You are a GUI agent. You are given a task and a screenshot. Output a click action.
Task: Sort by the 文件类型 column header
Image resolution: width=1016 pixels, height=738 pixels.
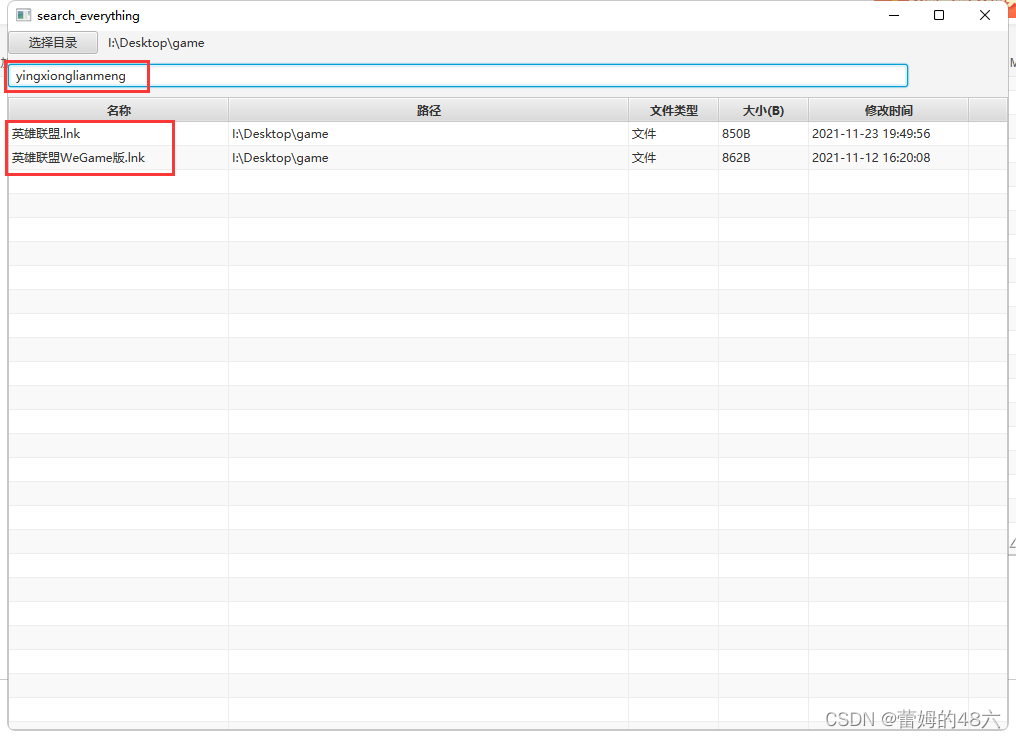(x=673, y=110)
